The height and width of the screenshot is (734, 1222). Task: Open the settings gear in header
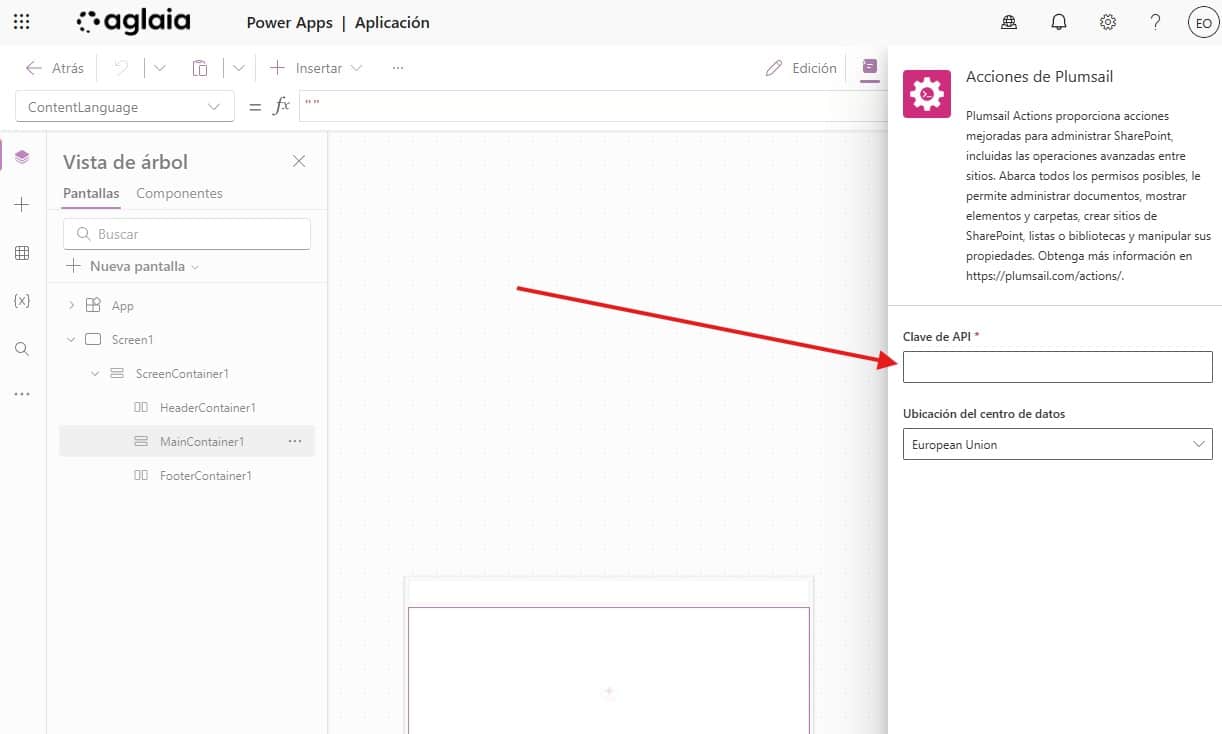1108,22
